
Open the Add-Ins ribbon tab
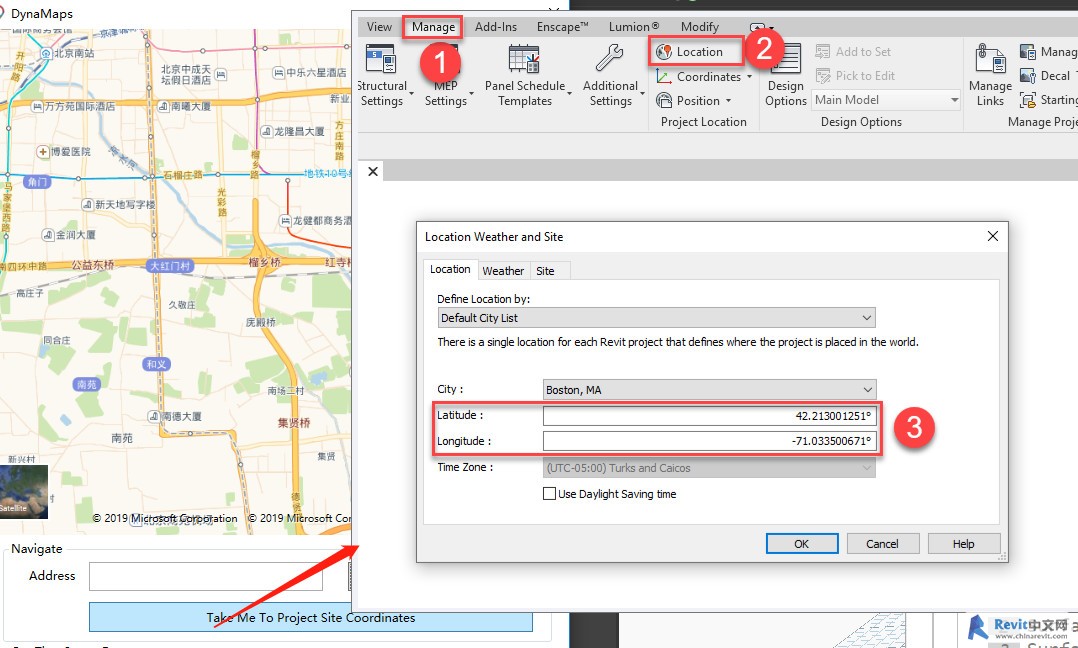[x=496, y=27]
